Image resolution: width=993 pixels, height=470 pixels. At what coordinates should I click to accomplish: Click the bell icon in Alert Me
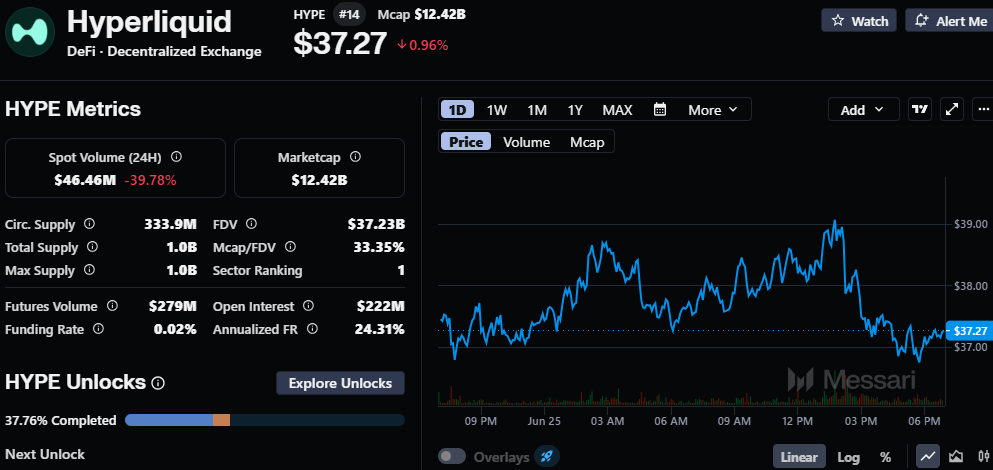pos(922,21)
